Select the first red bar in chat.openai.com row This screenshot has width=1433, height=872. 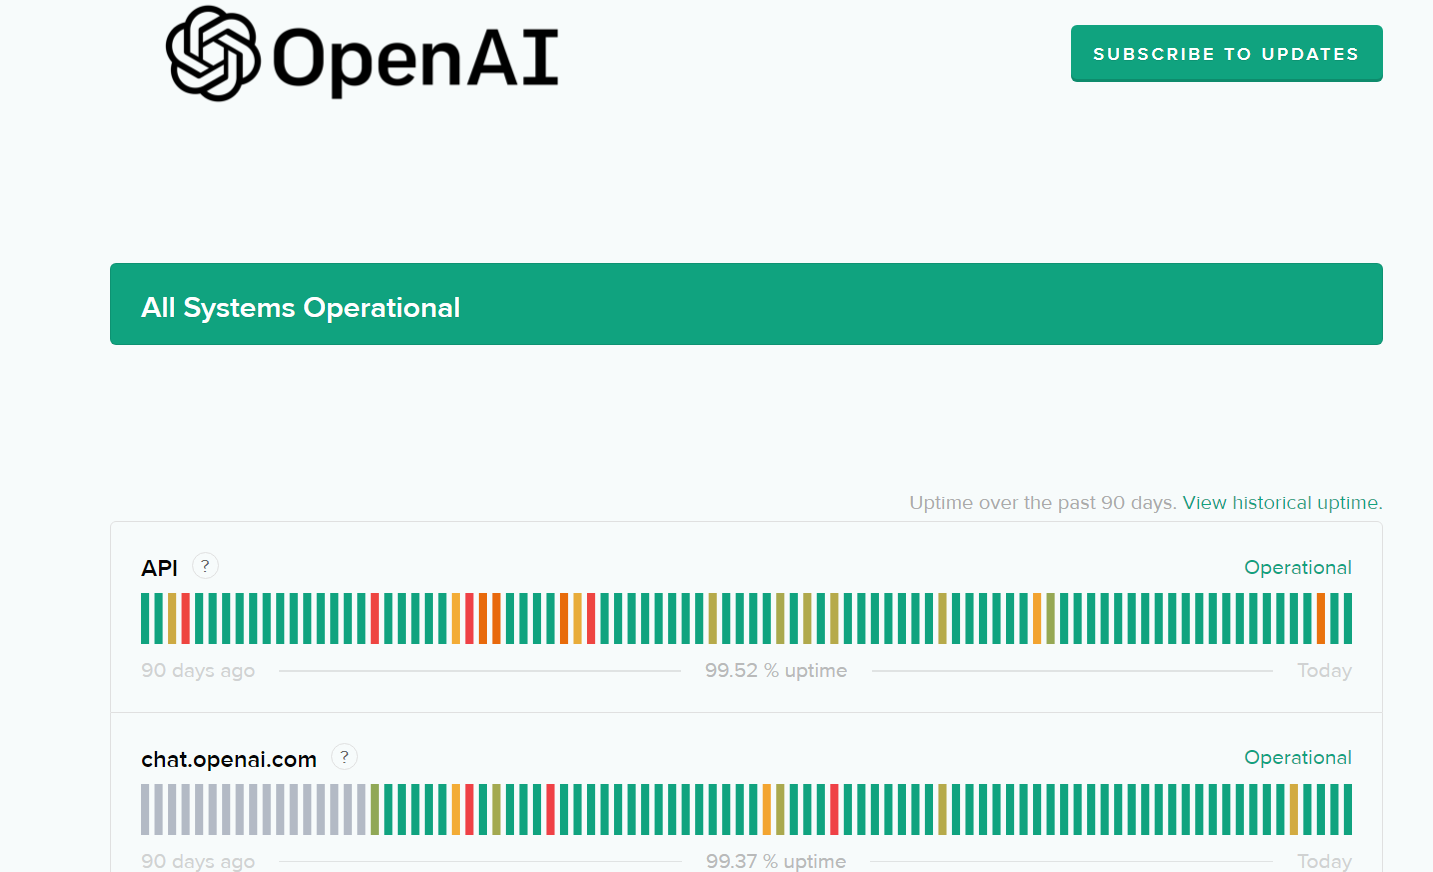469,809
